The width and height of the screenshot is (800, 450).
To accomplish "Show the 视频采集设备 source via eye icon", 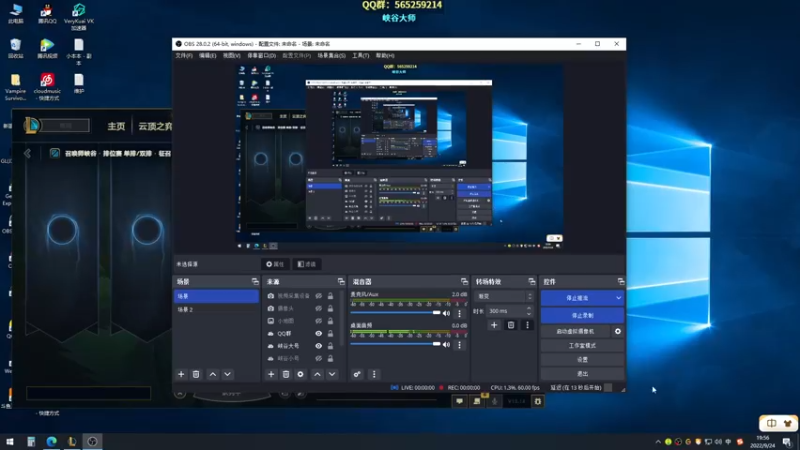I will [318, 296].
